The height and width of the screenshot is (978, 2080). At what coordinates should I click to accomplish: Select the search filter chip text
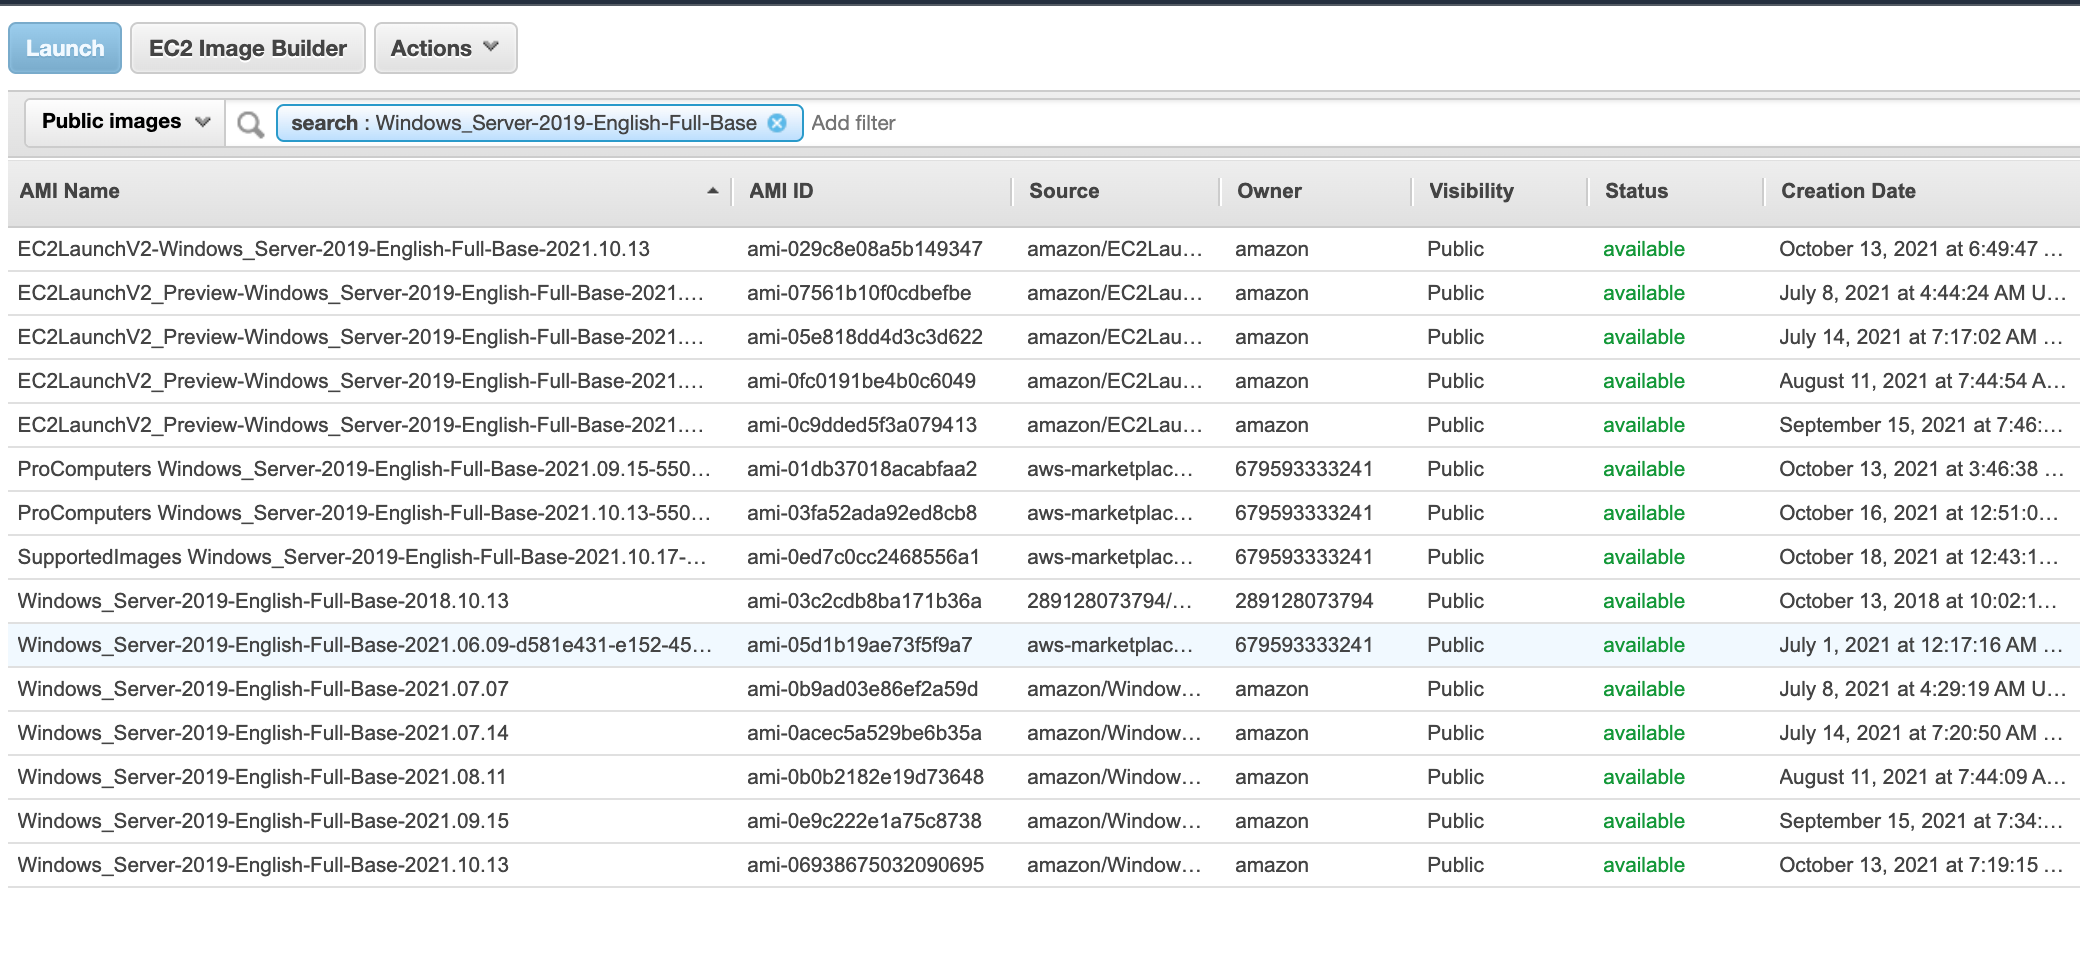click(x=523, y=123)
